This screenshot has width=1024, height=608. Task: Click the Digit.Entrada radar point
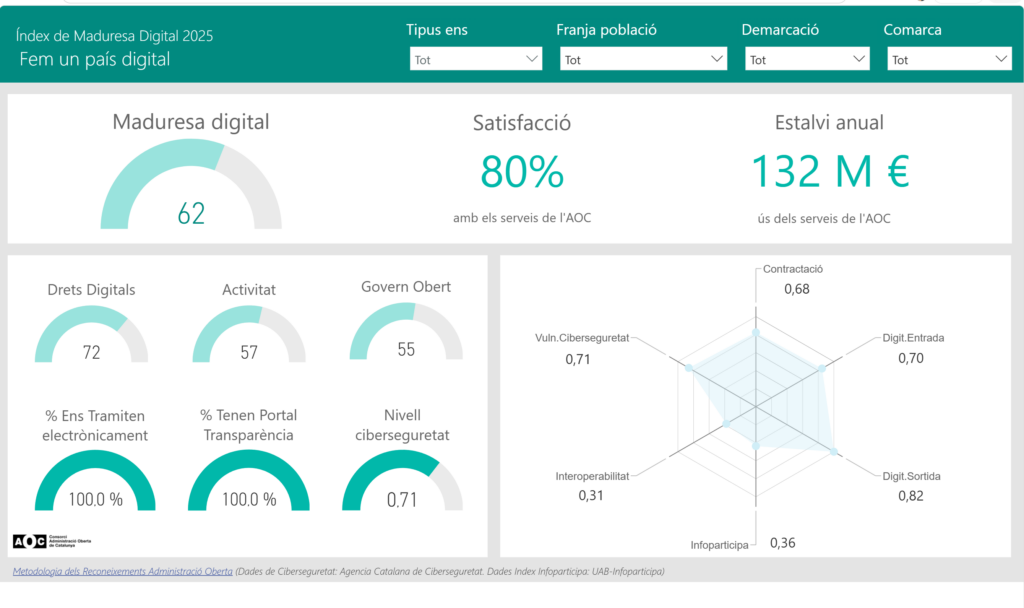click(x=822, y=369)
